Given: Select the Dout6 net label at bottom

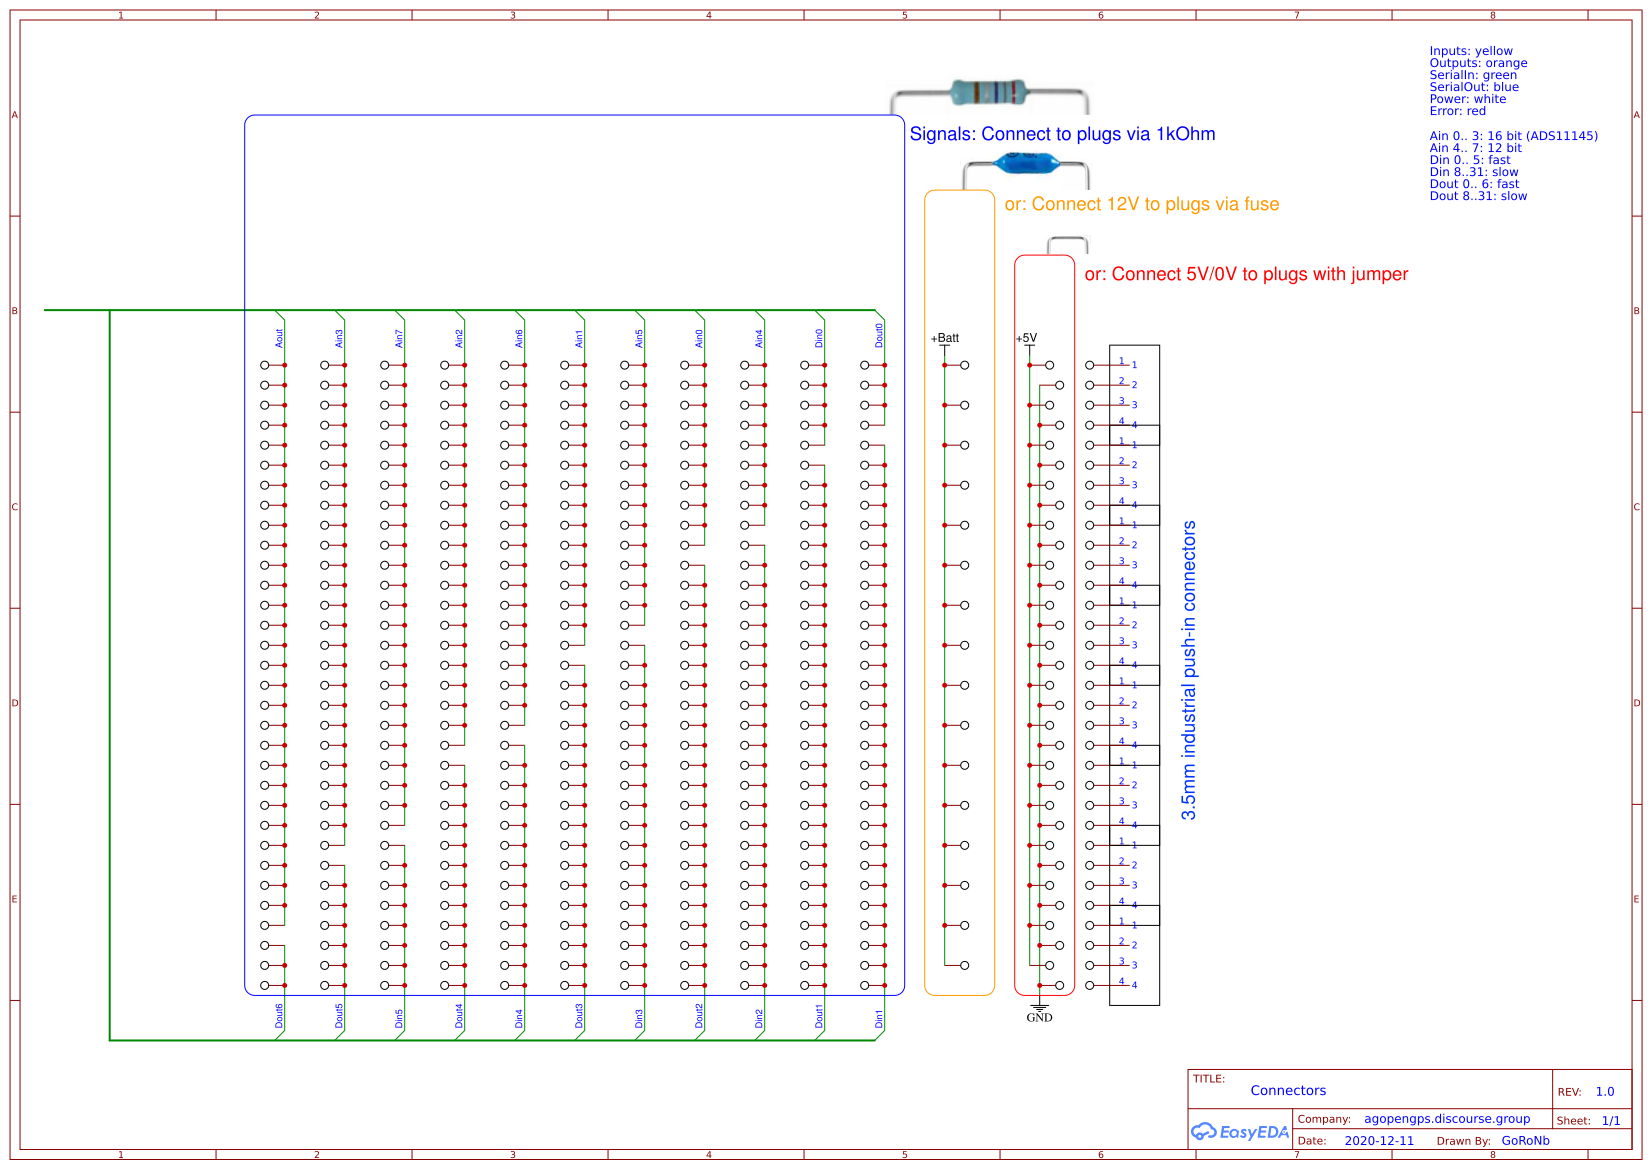Looking at the screenshot, I should [280, 1016].
